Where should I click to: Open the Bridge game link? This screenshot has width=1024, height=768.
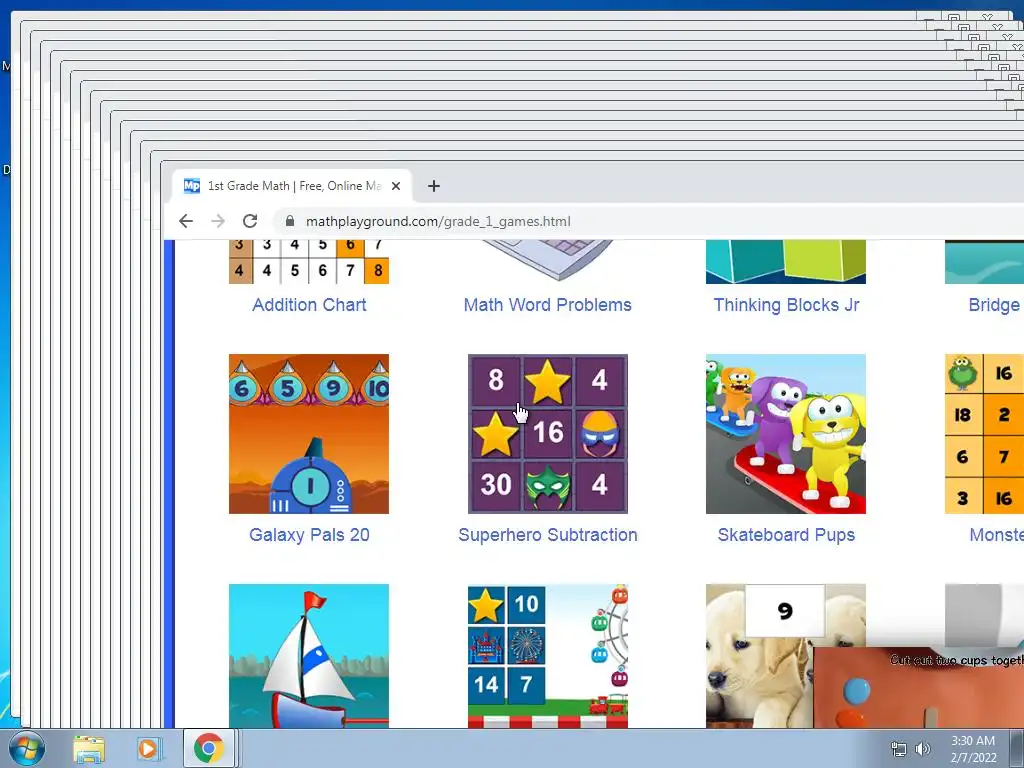pyautogui.click(x=995, y=305)
